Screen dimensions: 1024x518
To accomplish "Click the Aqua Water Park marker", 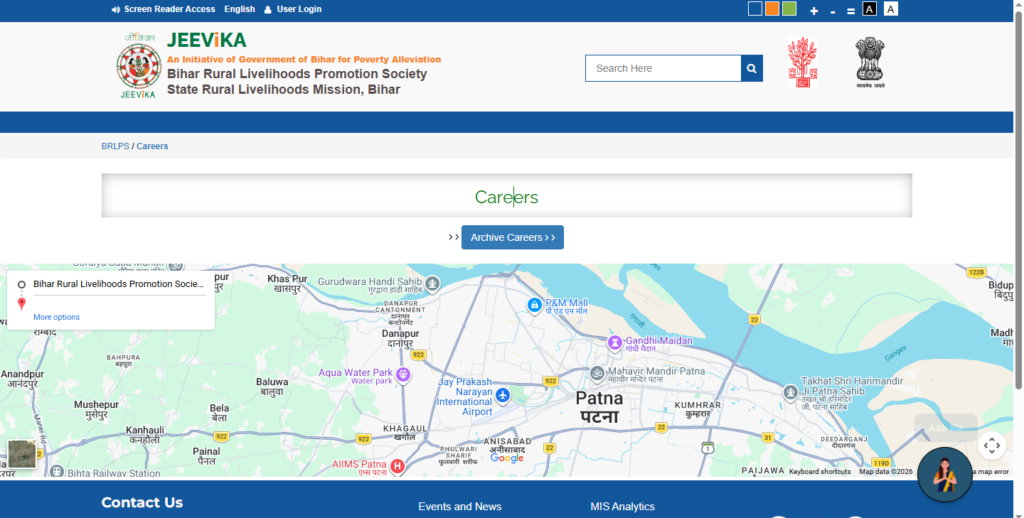I will 404,375.
